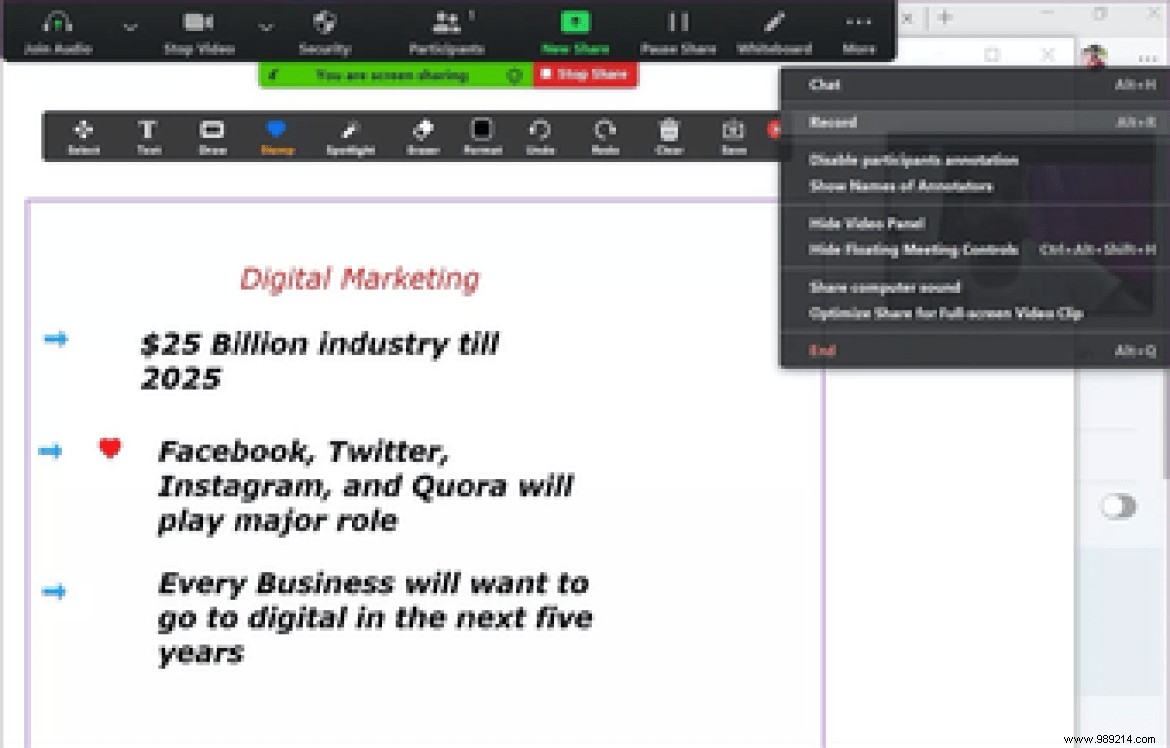This screenshot has width=1170, height=748.
Task: Toggle Disable participants annotation
Action: [913, 160]
